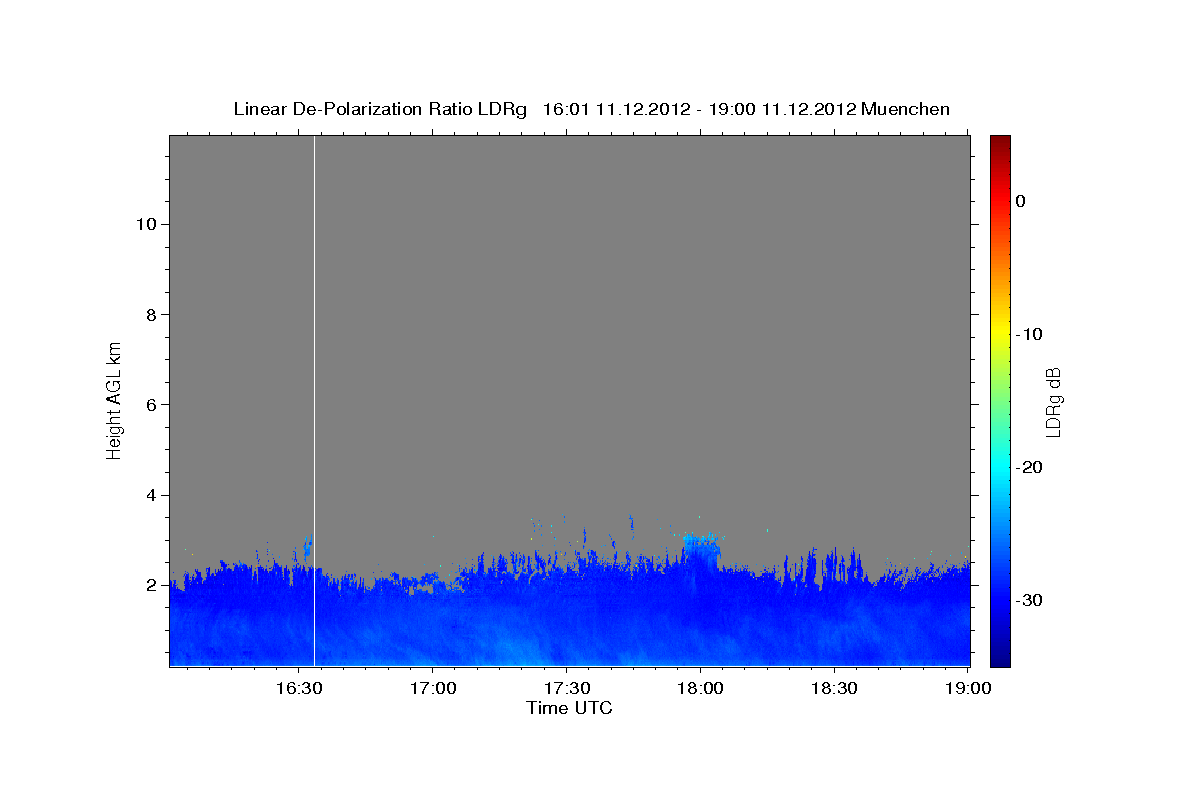Click the 17:00 time tick label
1200x800 pixels.
[x=433, y=689]
